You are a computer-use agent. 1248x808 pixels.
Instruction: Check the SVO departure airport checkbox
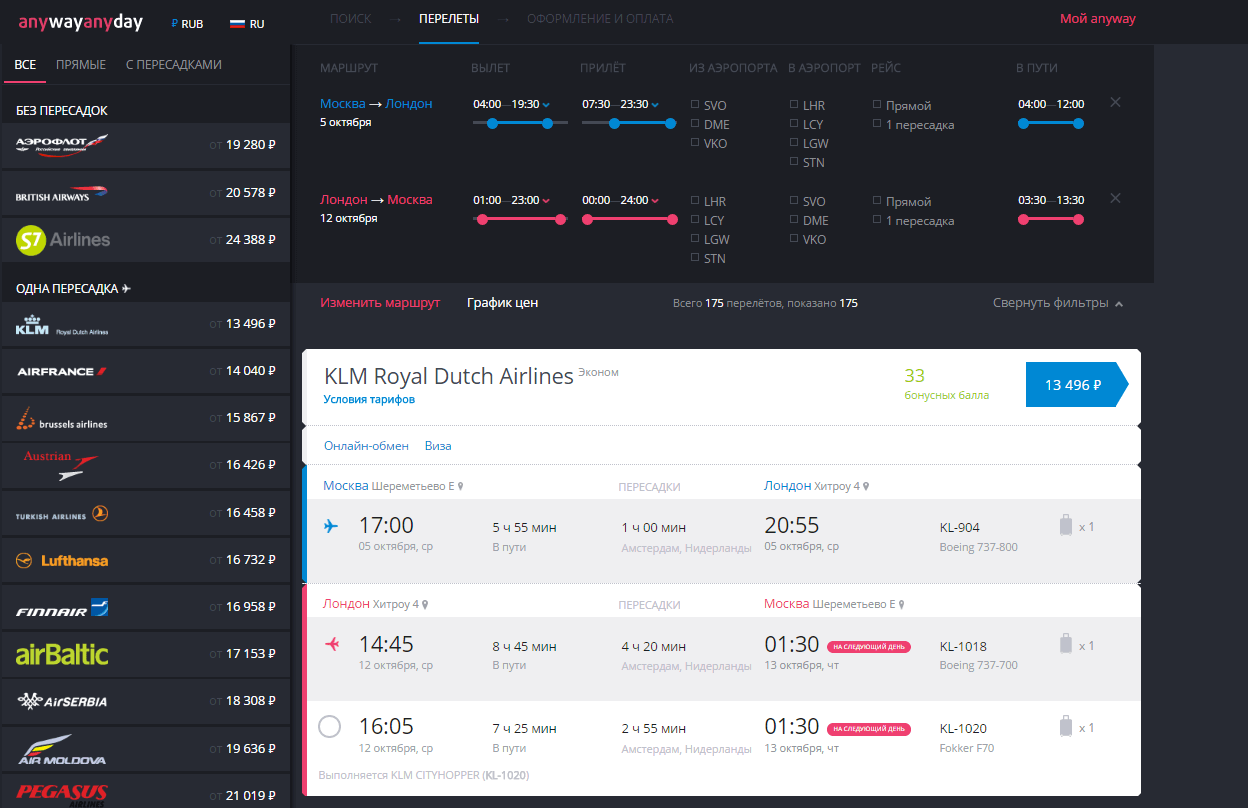(x=696, y=105)
